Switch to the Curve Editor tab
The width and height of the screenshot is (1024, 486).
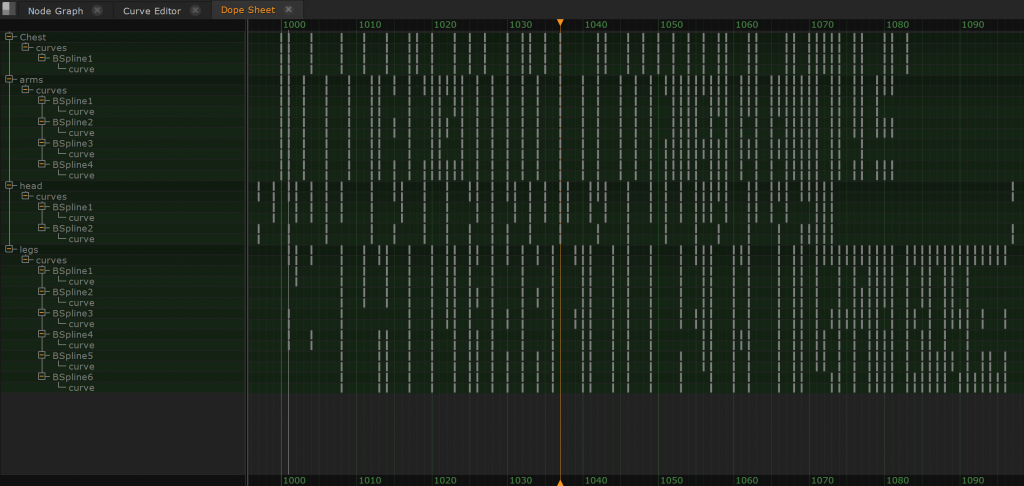pos(152,10)
